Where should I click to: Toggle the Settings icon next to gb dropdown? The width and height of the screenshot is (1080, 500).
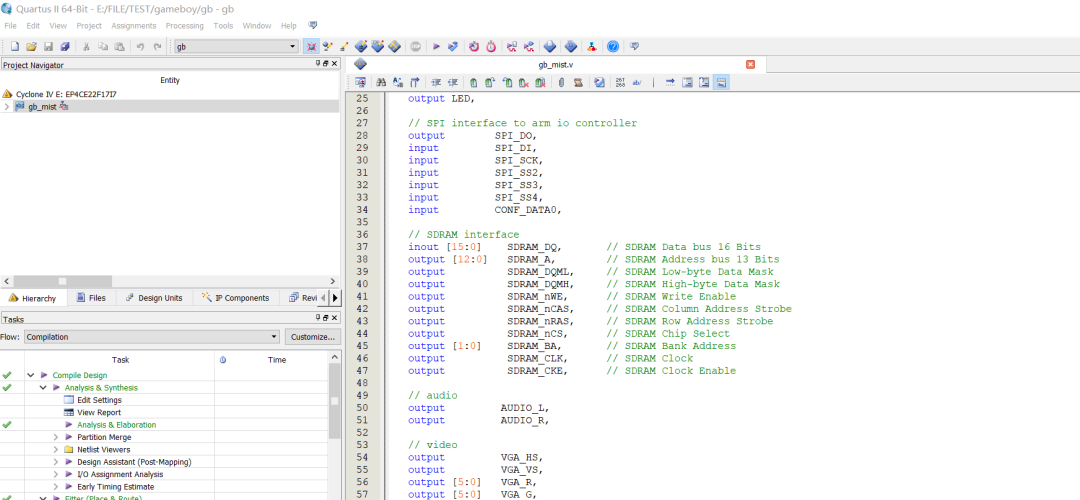311,47
